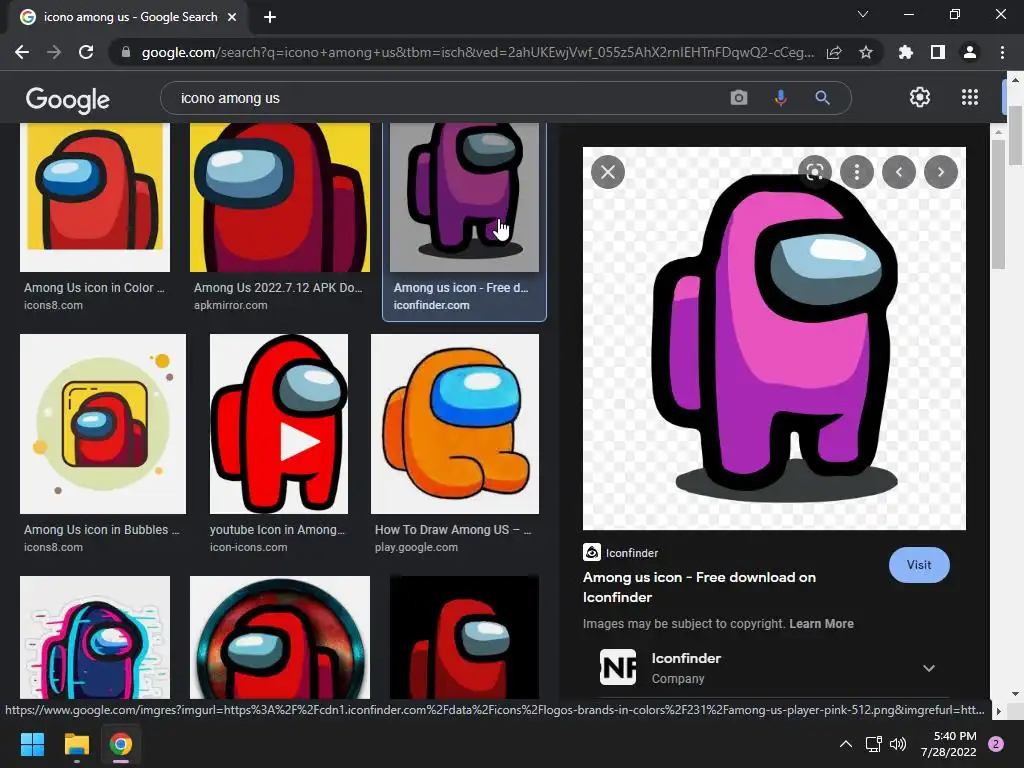Open Chrome three-dot menu
Screen dimensions: 1024x768
point(1002,52)
